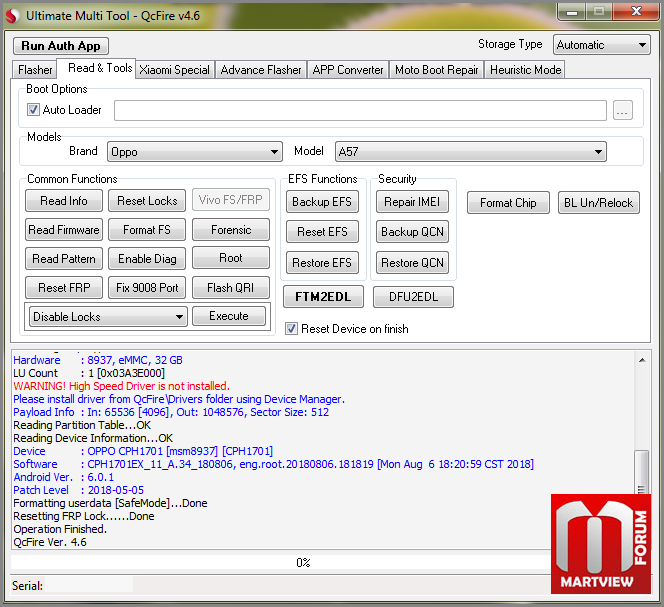
Task: Click the 'QcFire Ver. 4.6' log line
Action: 50,542
